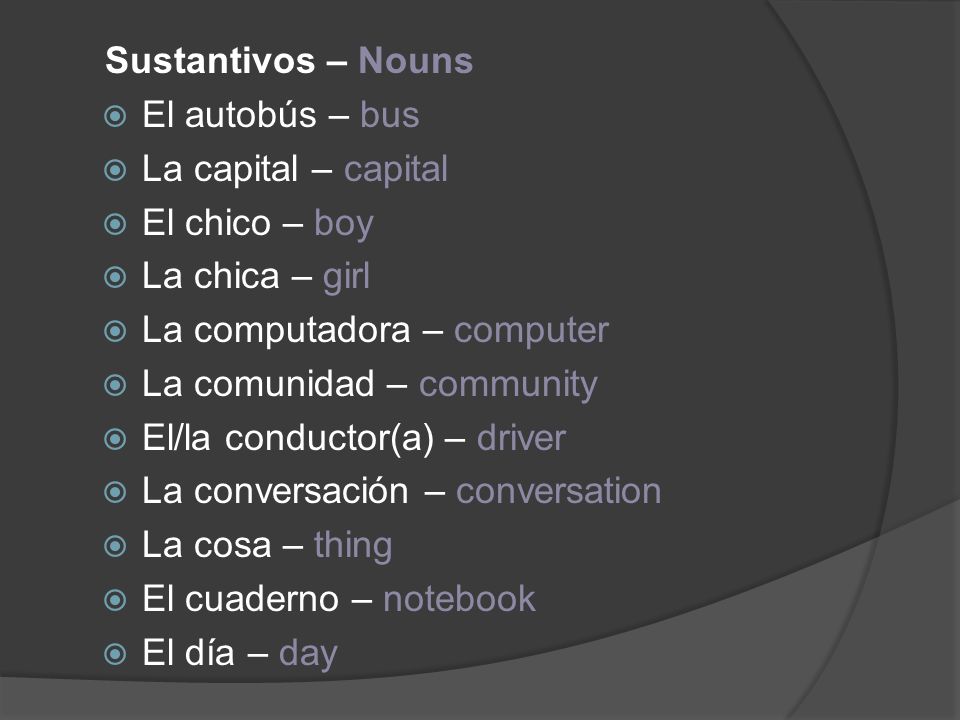Click the Sustantivos heading text
Screen dimensions: 960x720
click(210, 61)
